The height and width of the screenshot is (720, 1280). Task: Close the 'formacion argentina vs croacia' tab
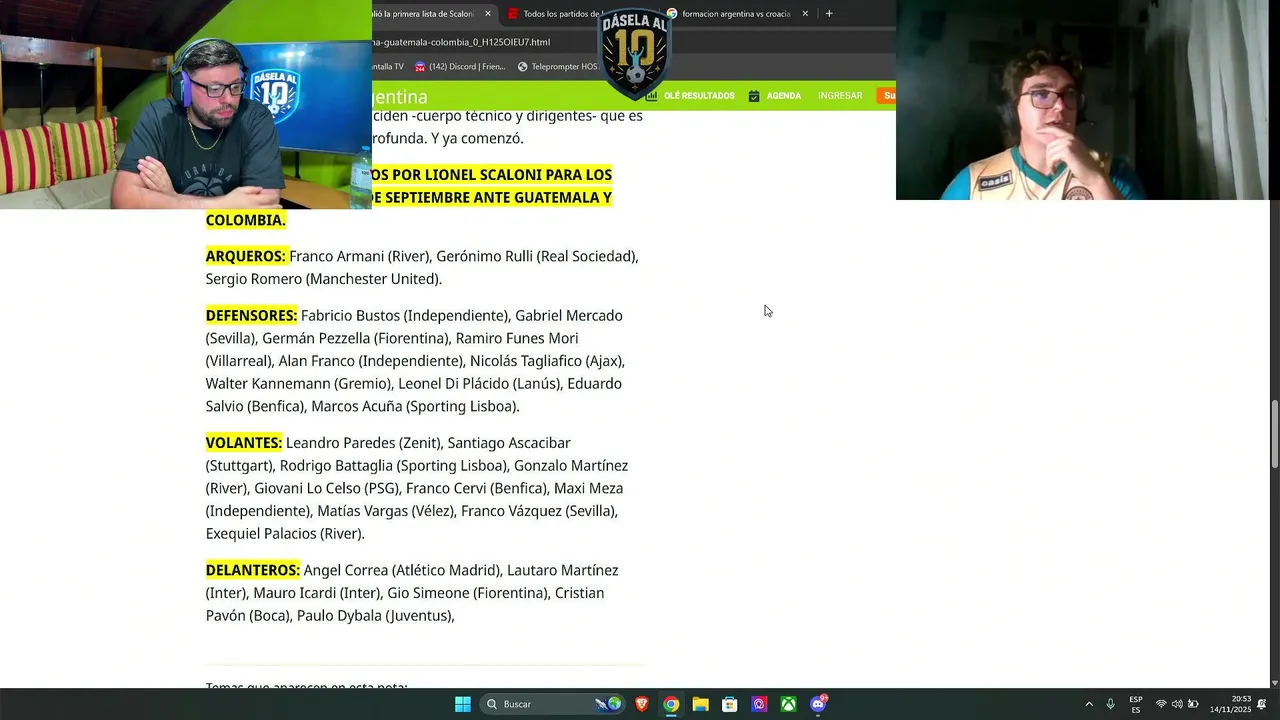pos(805,14)
